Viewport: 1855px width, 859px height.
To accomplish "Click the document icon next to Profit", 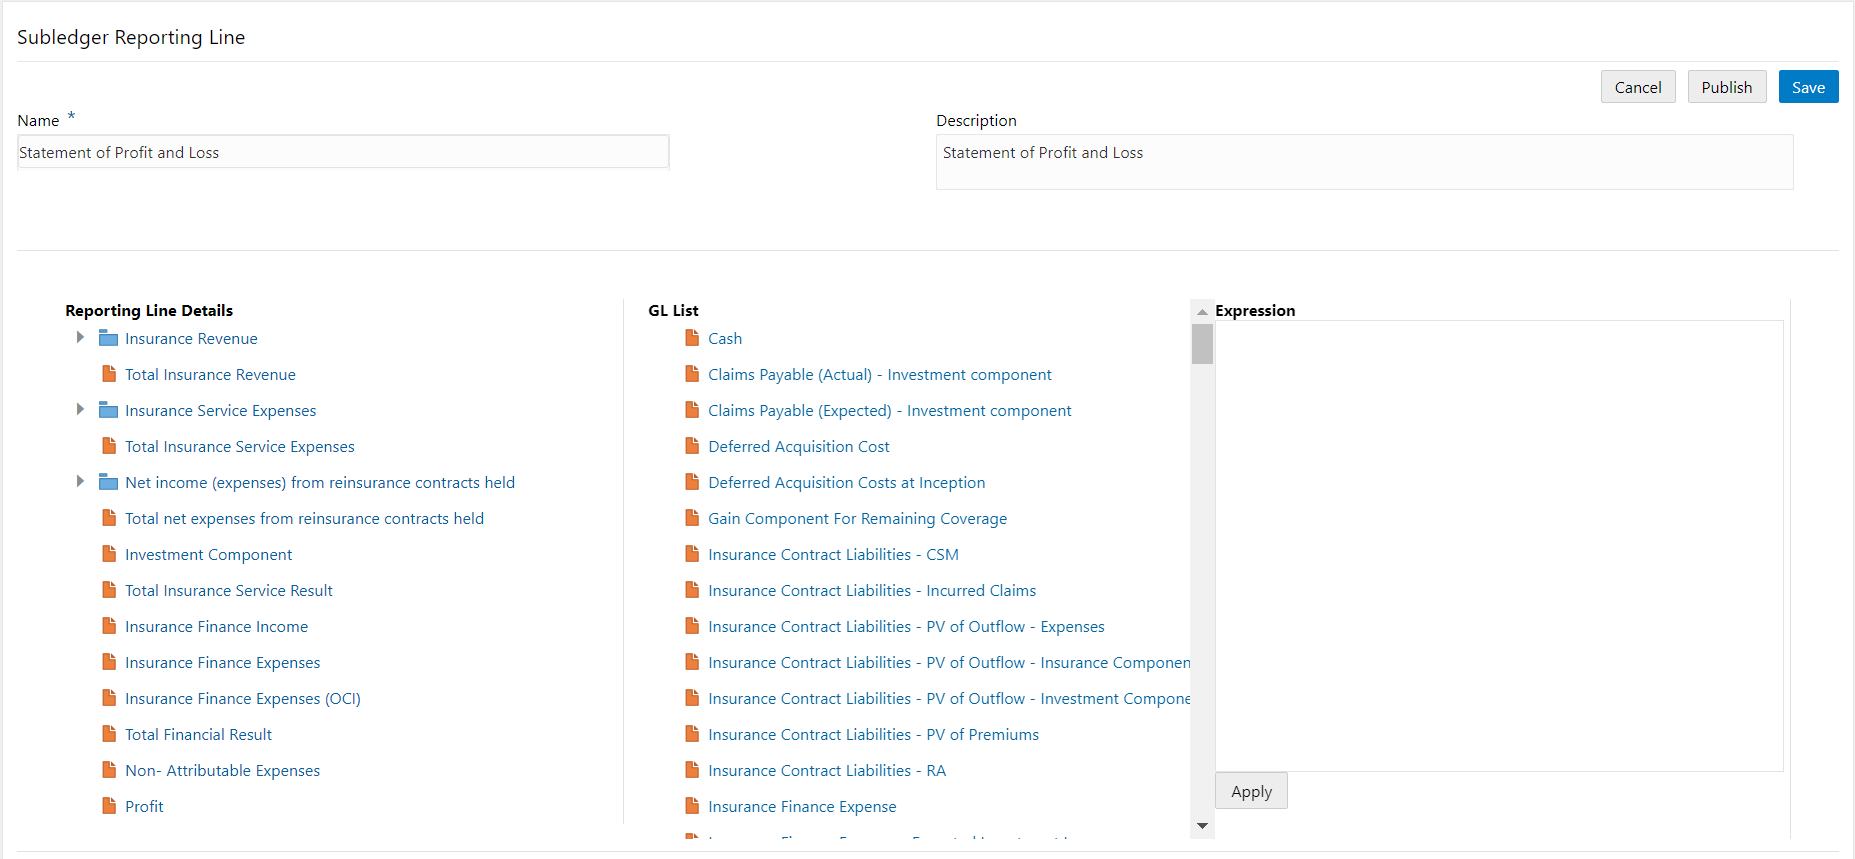I will (109, 806).
